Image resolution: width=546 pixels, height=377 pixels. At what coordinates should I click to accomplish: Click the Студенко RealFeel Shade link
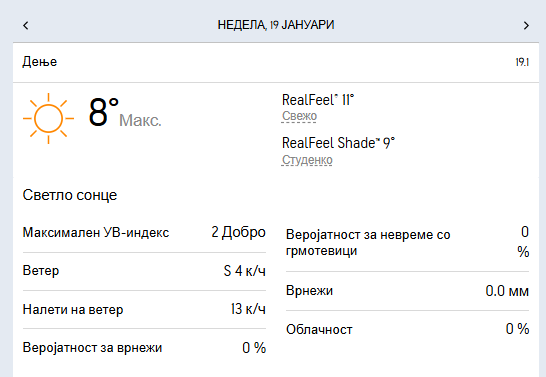(x=307, y=160)
